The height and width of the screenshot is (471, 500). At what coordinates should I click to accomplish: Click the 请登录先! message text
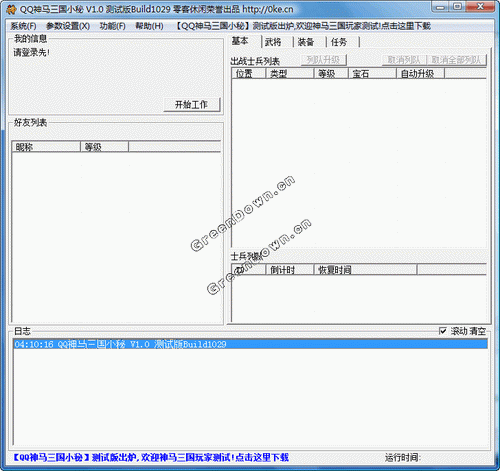point(32,52)
